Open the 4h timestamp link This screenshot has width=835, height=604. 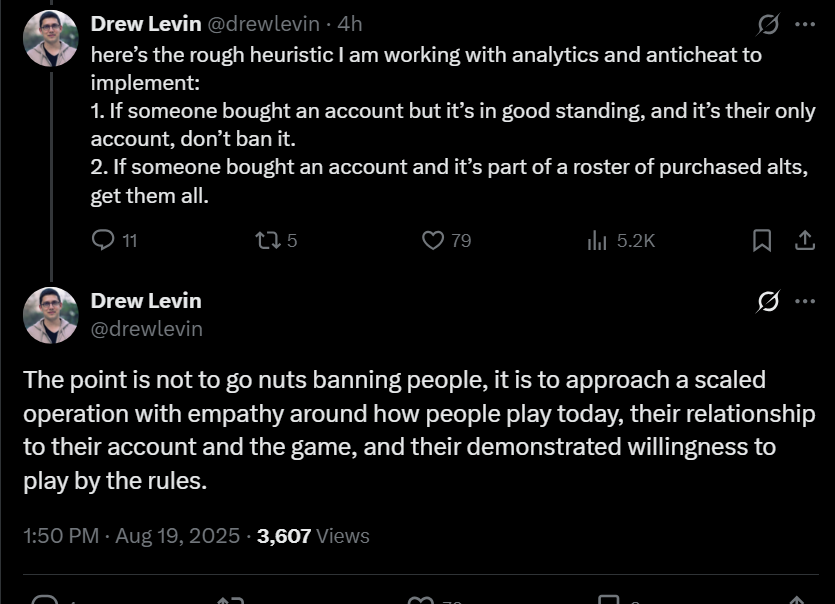[x=350, y=24]
